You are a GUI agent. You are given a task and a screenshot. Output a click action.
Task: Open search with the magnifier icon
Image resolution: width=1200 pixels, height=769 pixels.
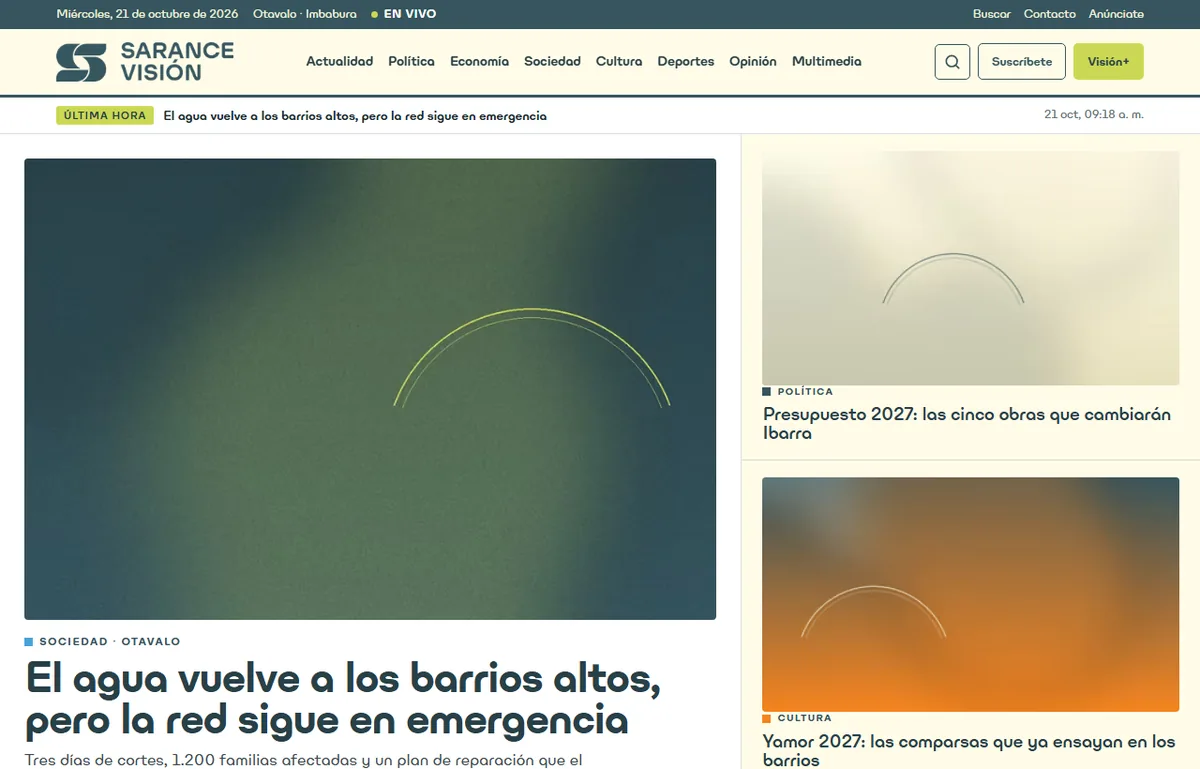[952, 62]
